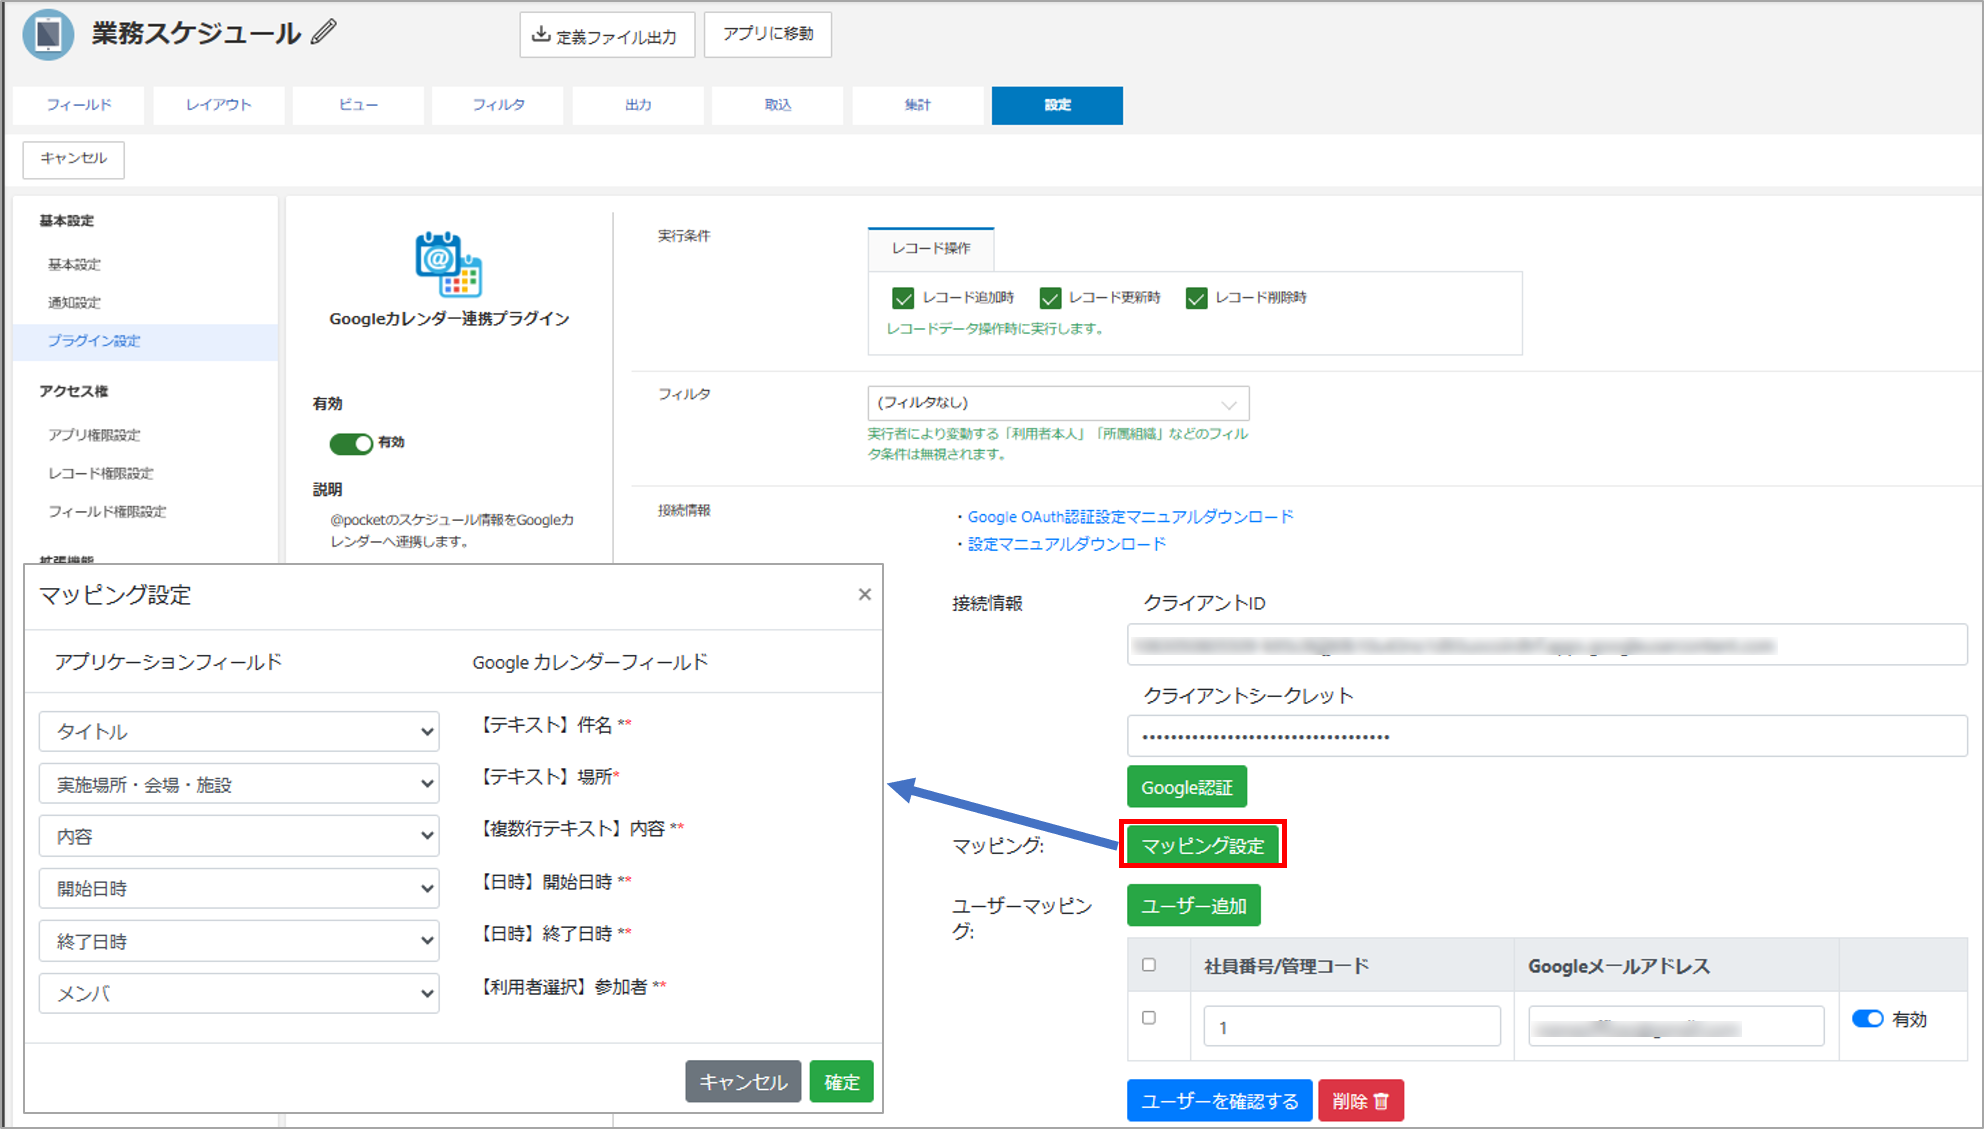Click the クライアントシークレット input field

[1547, 737]
